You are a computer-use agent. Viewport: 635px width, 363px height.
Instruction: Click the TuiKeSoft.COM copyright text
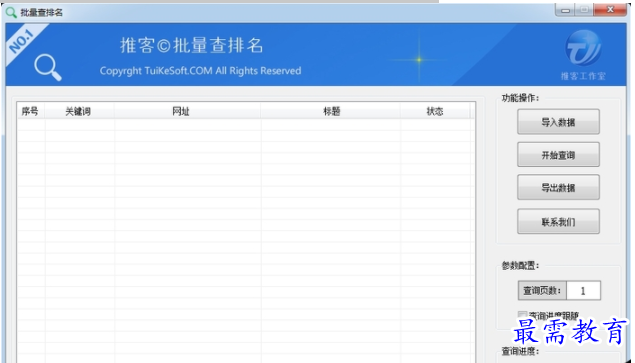(200, 71)
